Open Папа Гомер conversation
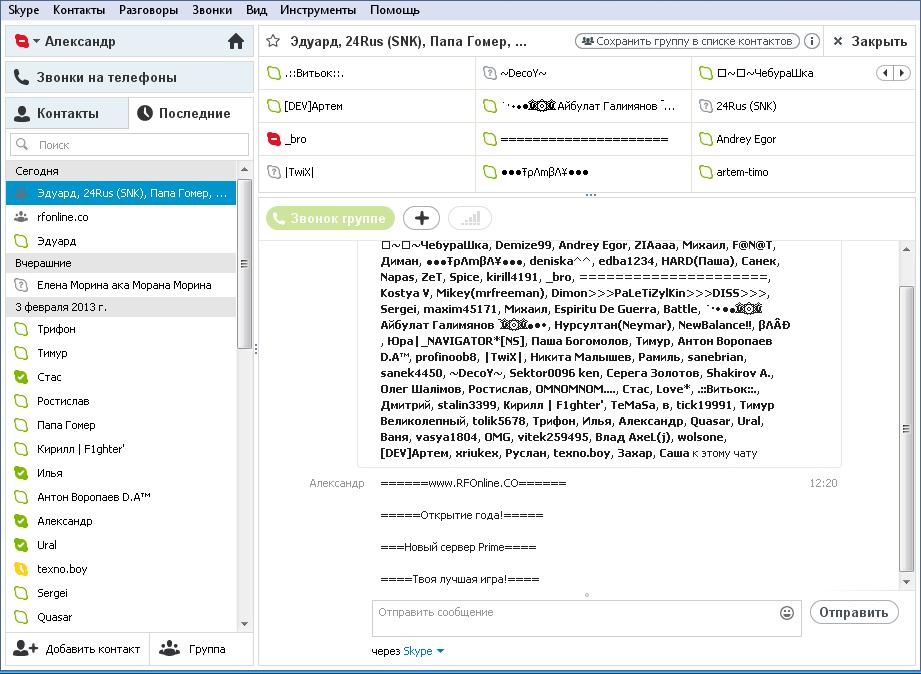The image size is (921, 674). tap(121, 425)
